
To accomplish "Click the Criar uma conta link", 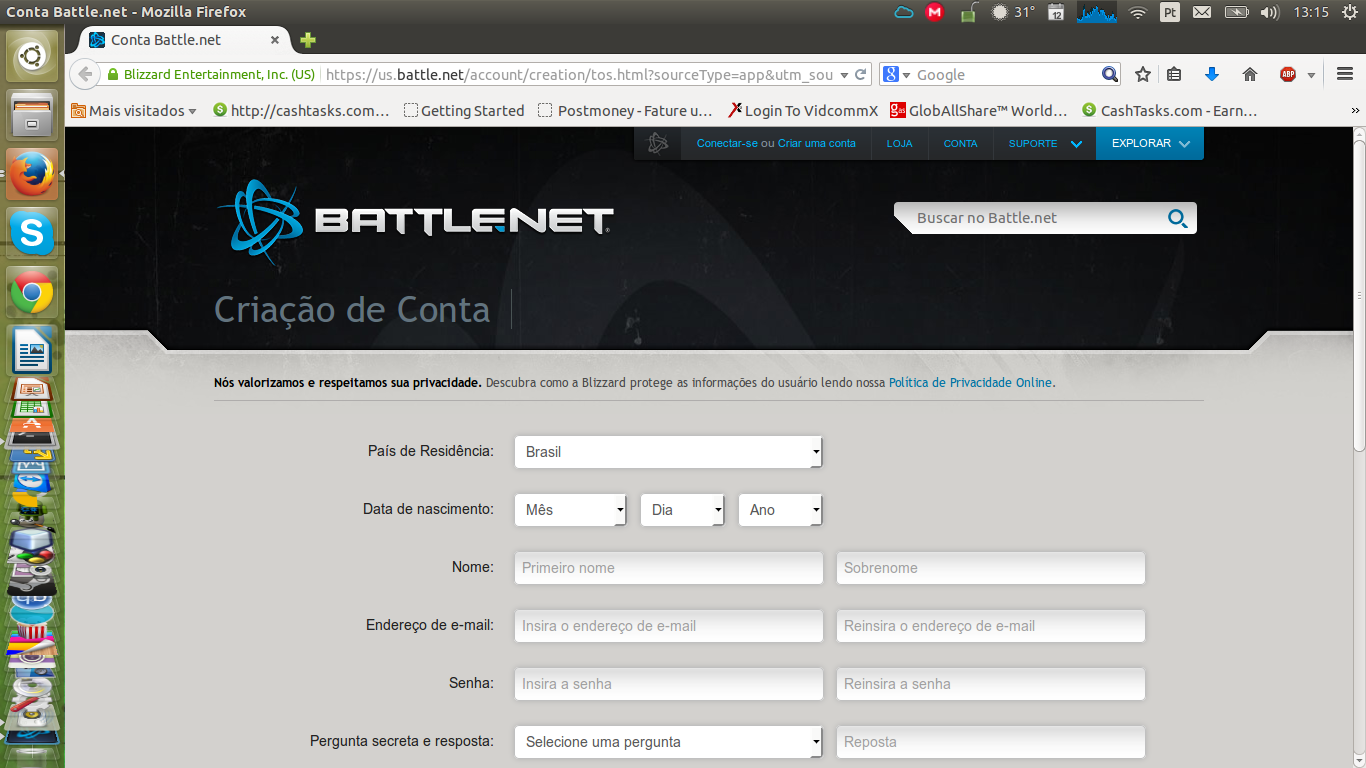I will (x=817, y=143).
